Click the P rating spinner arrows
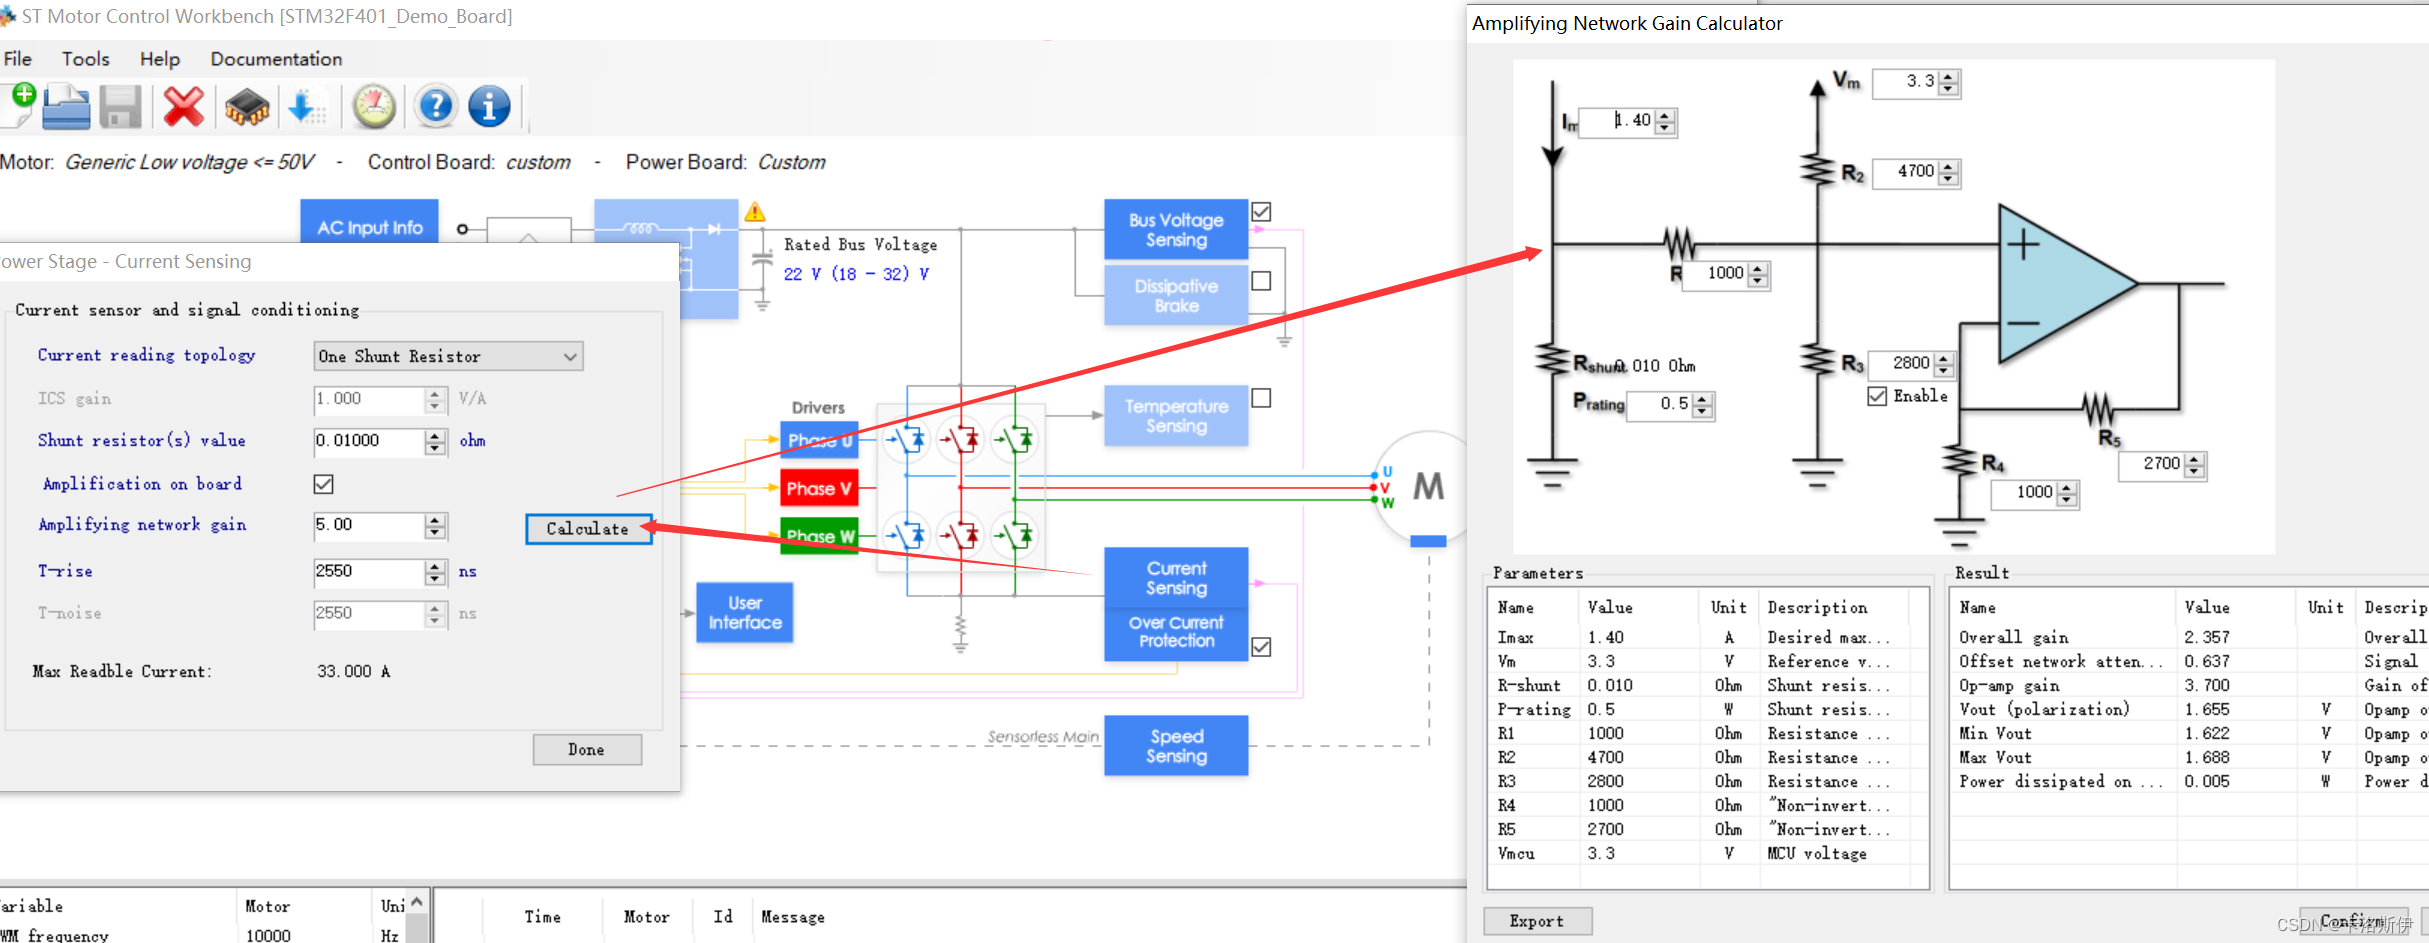This screenshot has height=943, width=2429. coord(1703,405)
